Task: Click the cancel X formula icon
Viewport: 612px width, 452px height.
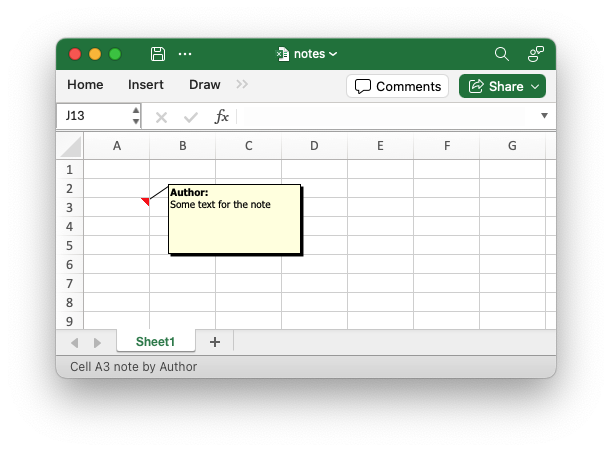Action: [x=161, y=117]
